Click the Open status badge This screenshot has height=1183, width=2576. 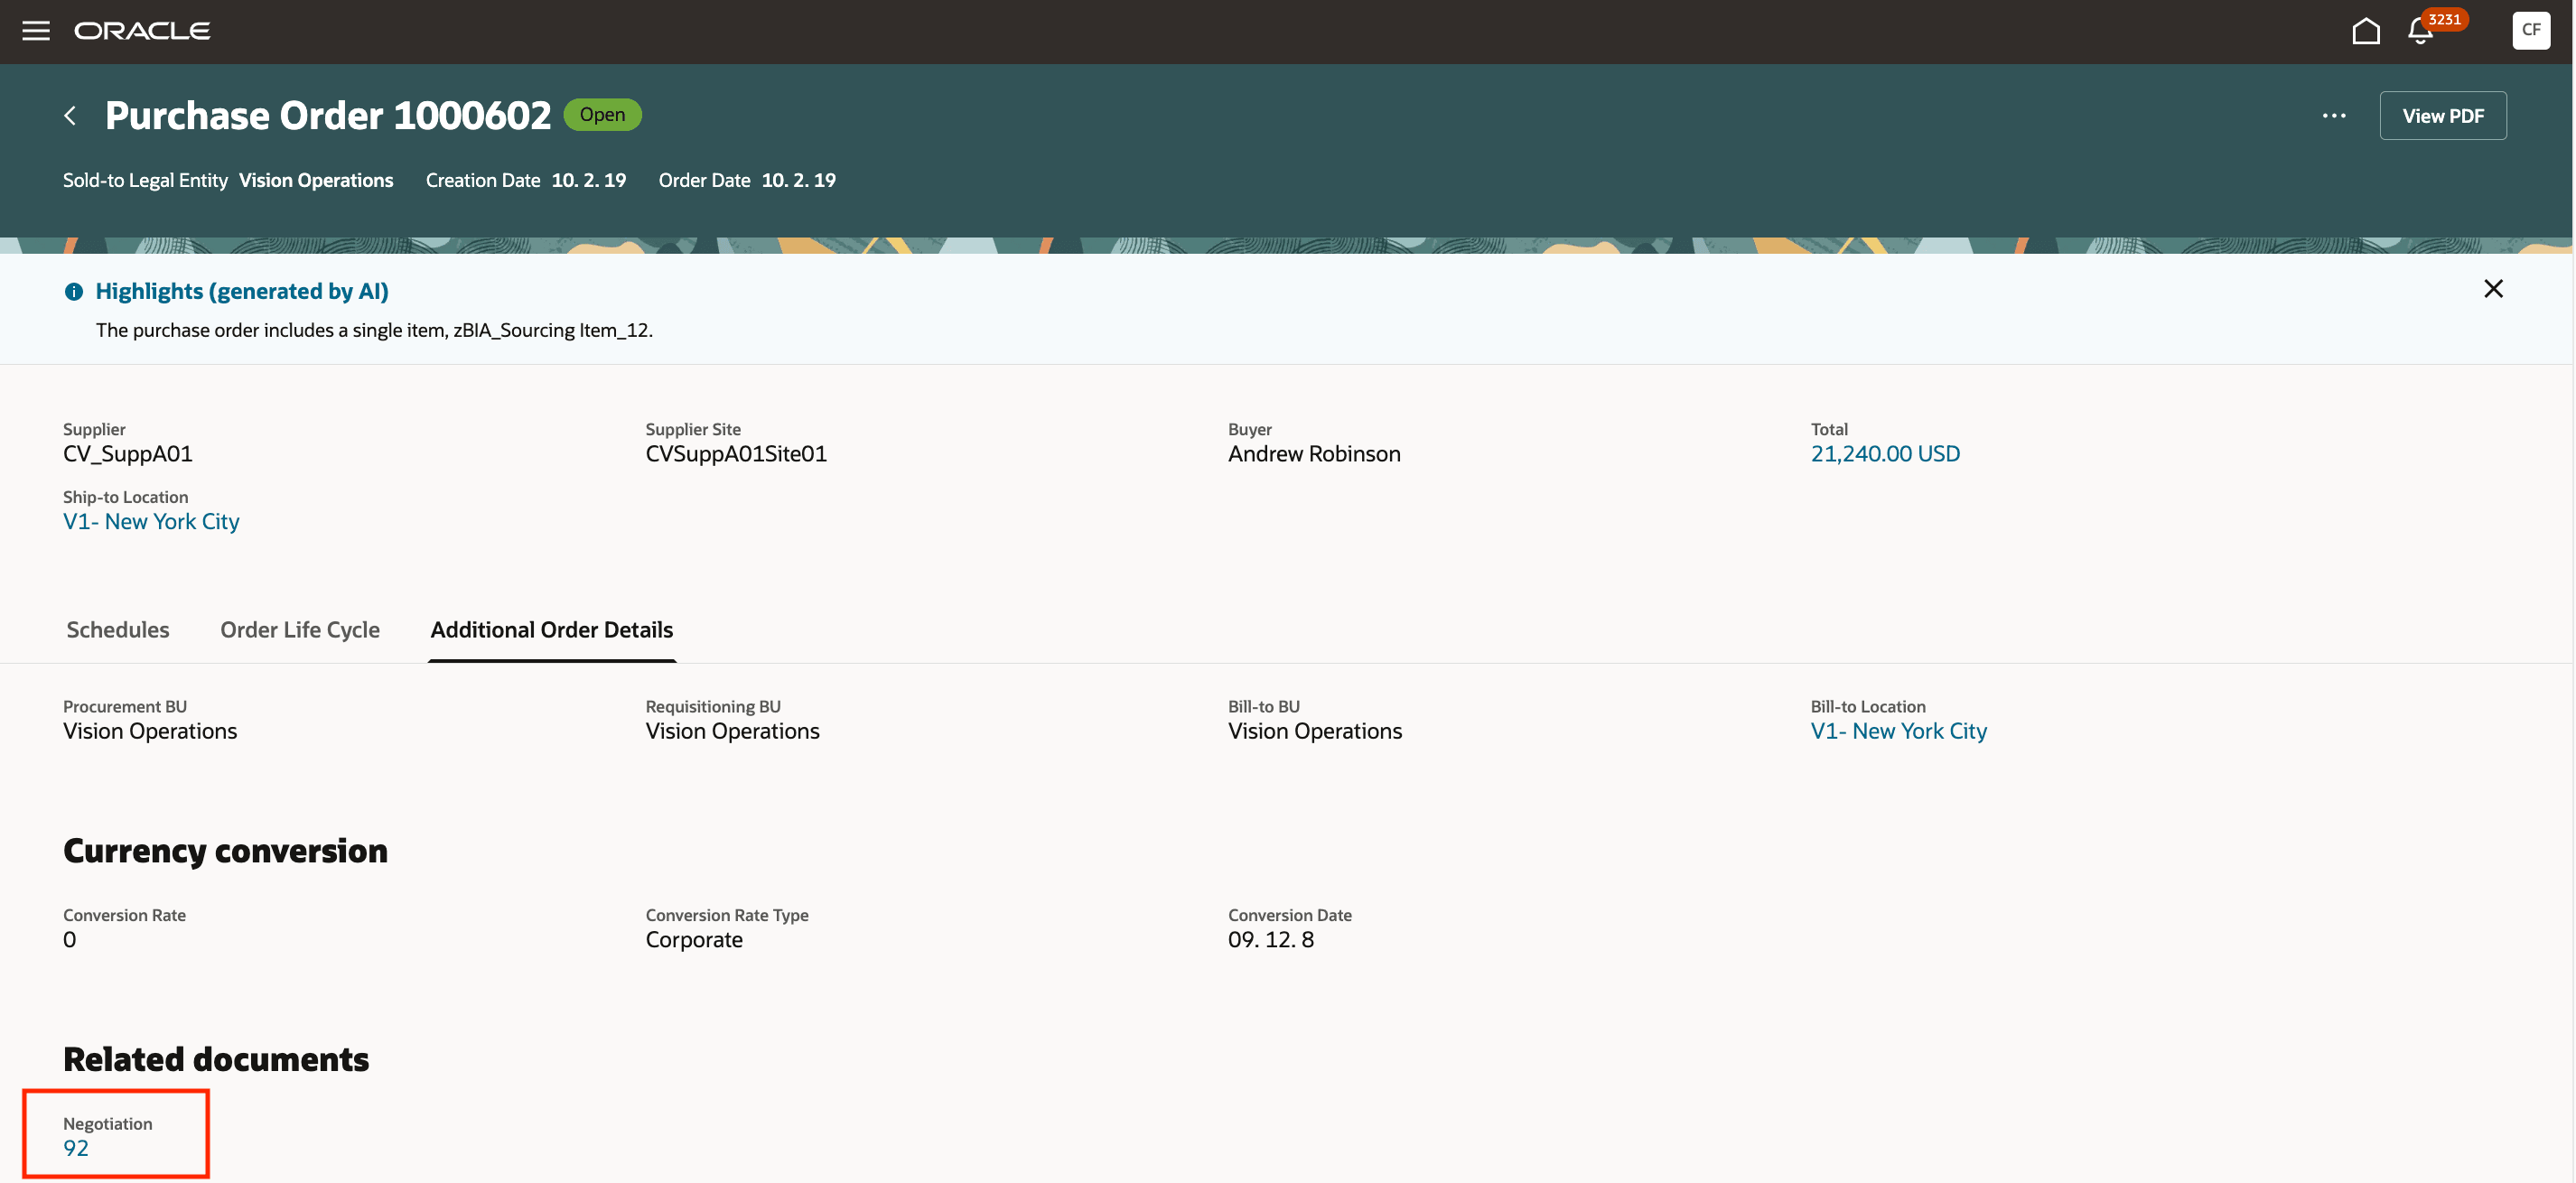point(602,115)
